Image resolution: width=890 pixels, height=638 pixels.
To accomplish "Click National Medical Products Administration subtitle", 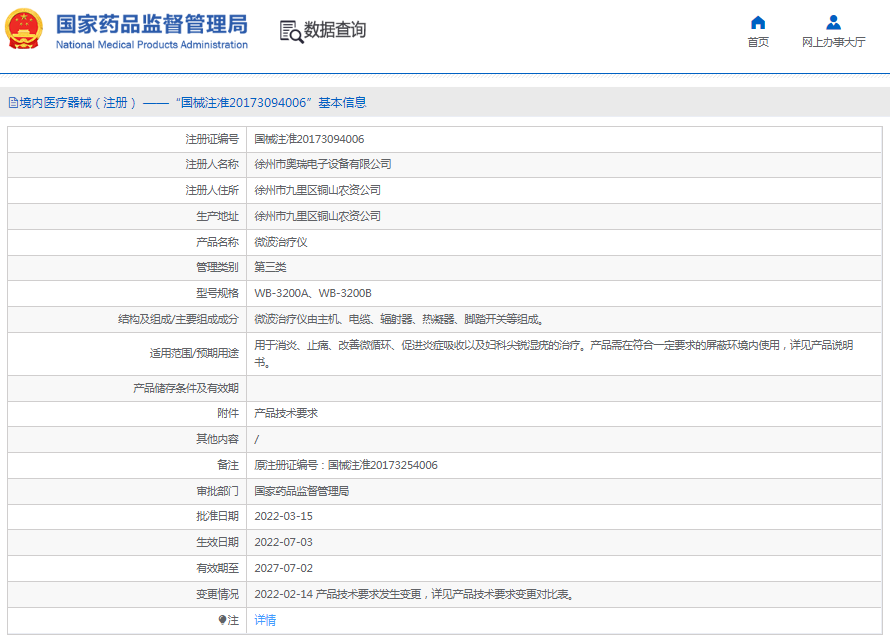I will (x=151, y=45).
